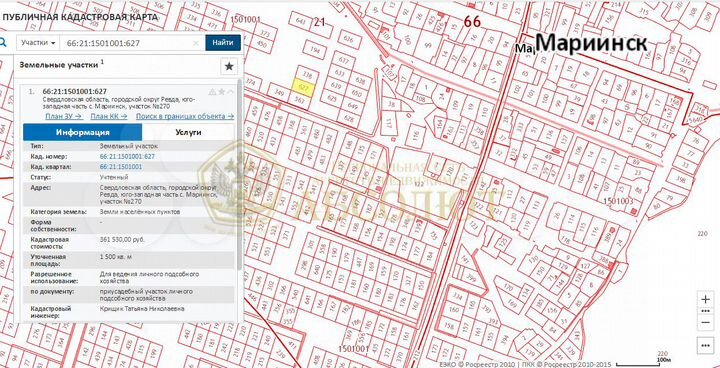Click the dots between zoom buttons
Image resolution: width=720 pixels, height=368 pixels.
coord(706,311)
